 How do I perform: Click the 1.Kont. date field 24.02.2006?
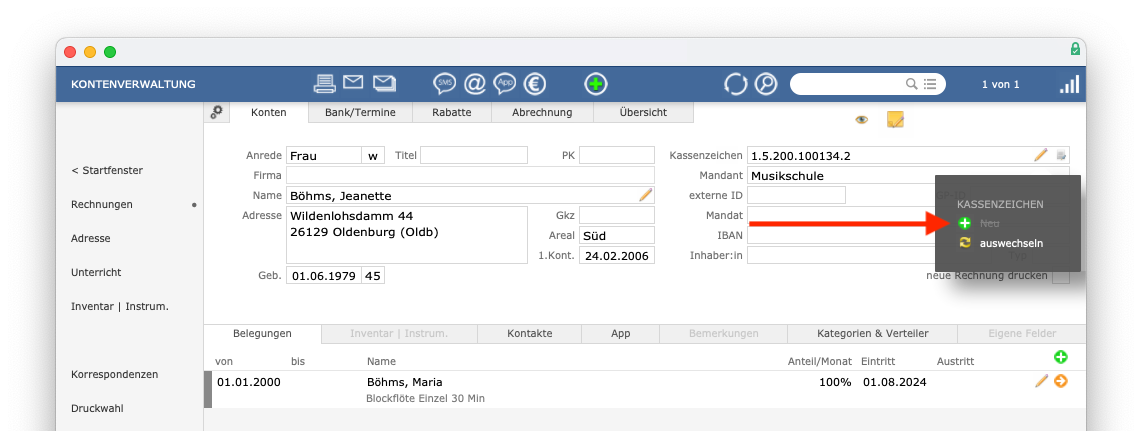pos(617,256)
